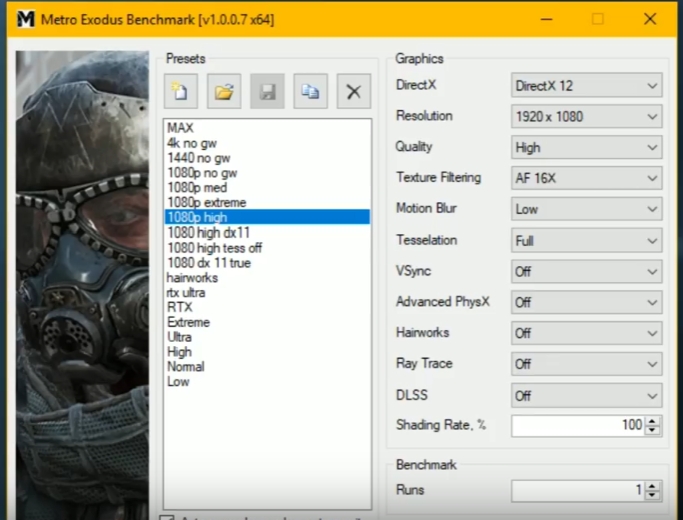This screenshot has height=520, width=683.
Task: Minimize the Metro Exodus Benchmark window
Action: 546,19
